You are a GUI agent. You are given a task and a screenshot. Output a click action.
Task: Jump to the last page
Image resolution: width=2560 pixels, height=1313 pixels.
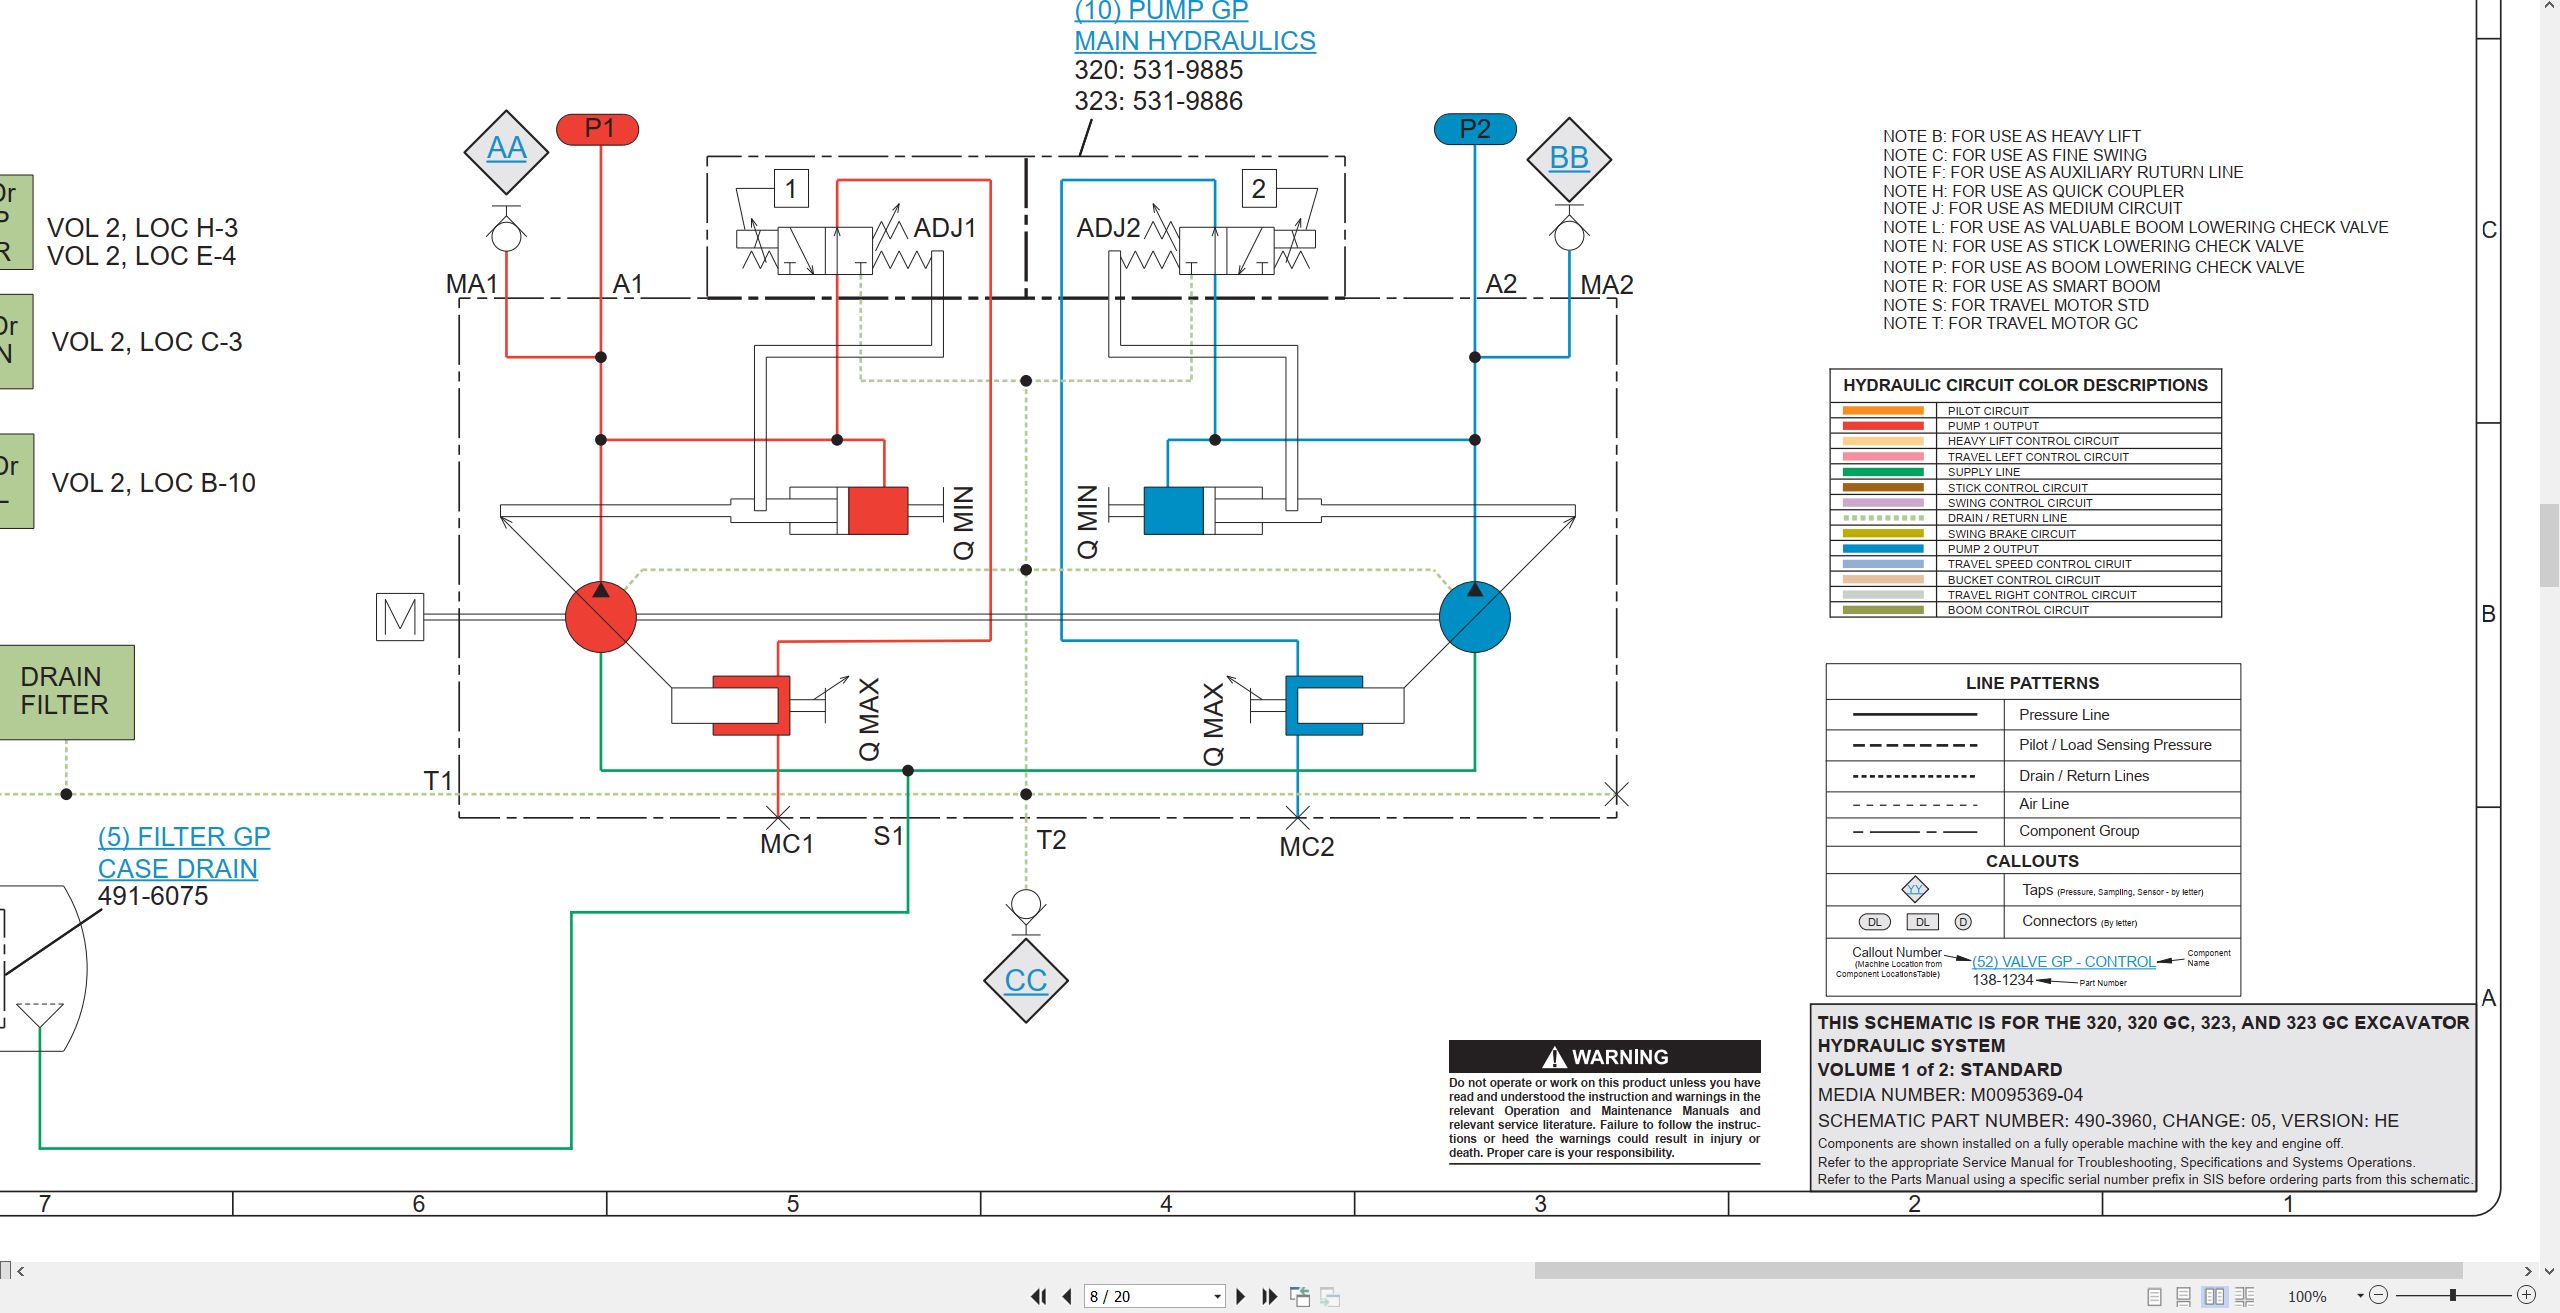coord(1270,1296)
